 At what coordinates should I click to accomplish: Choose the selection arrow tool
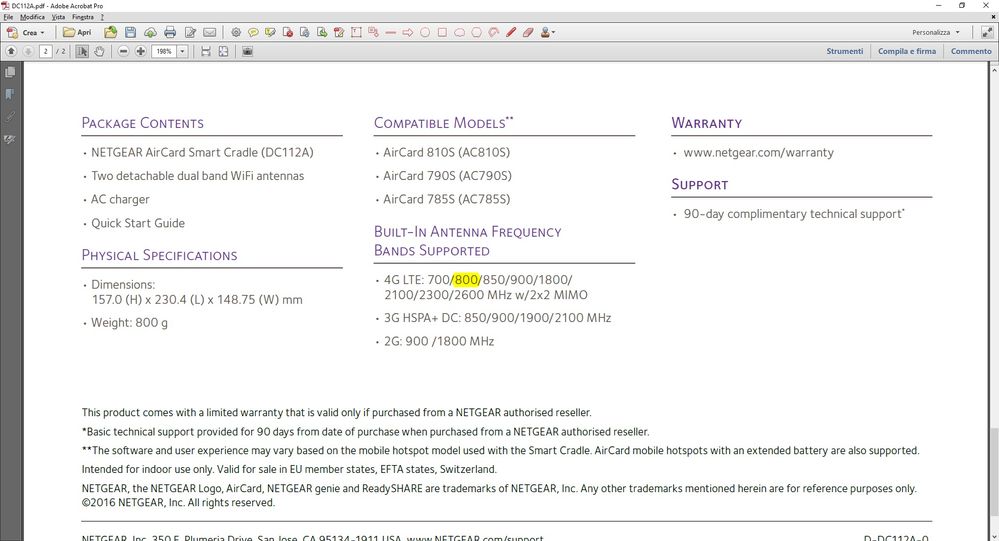82,51
